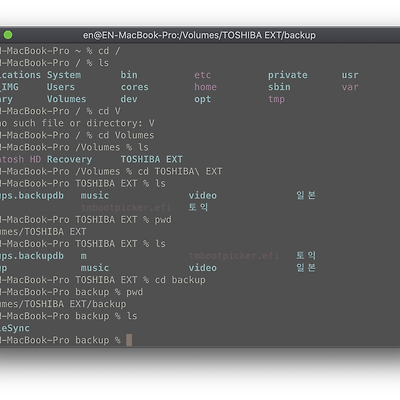Image resolution: width=400 pixels, height=400 pixels.
Task: Select TOSHIBA EXT in the Volumes listing
Action: (152, 159)
